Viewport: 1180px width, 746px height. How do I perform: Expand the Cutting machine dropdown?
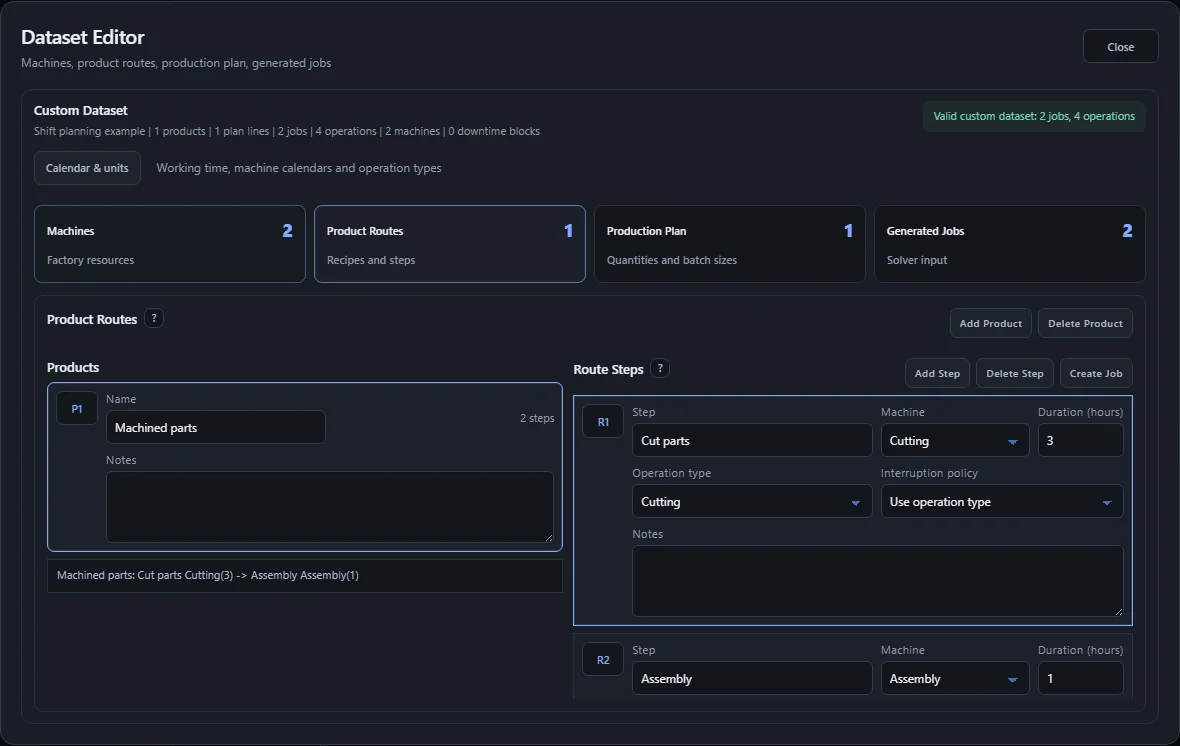(954, 440)
